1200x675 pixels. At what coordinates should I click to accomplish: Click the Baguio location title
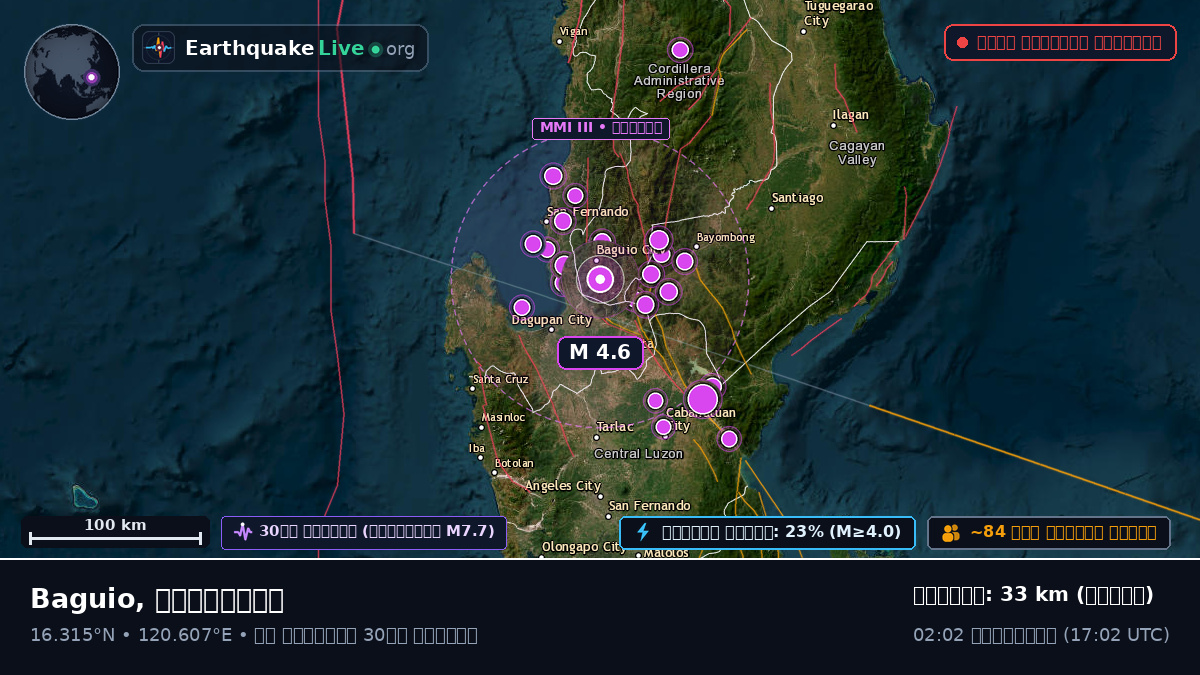[x=157, y=599]
